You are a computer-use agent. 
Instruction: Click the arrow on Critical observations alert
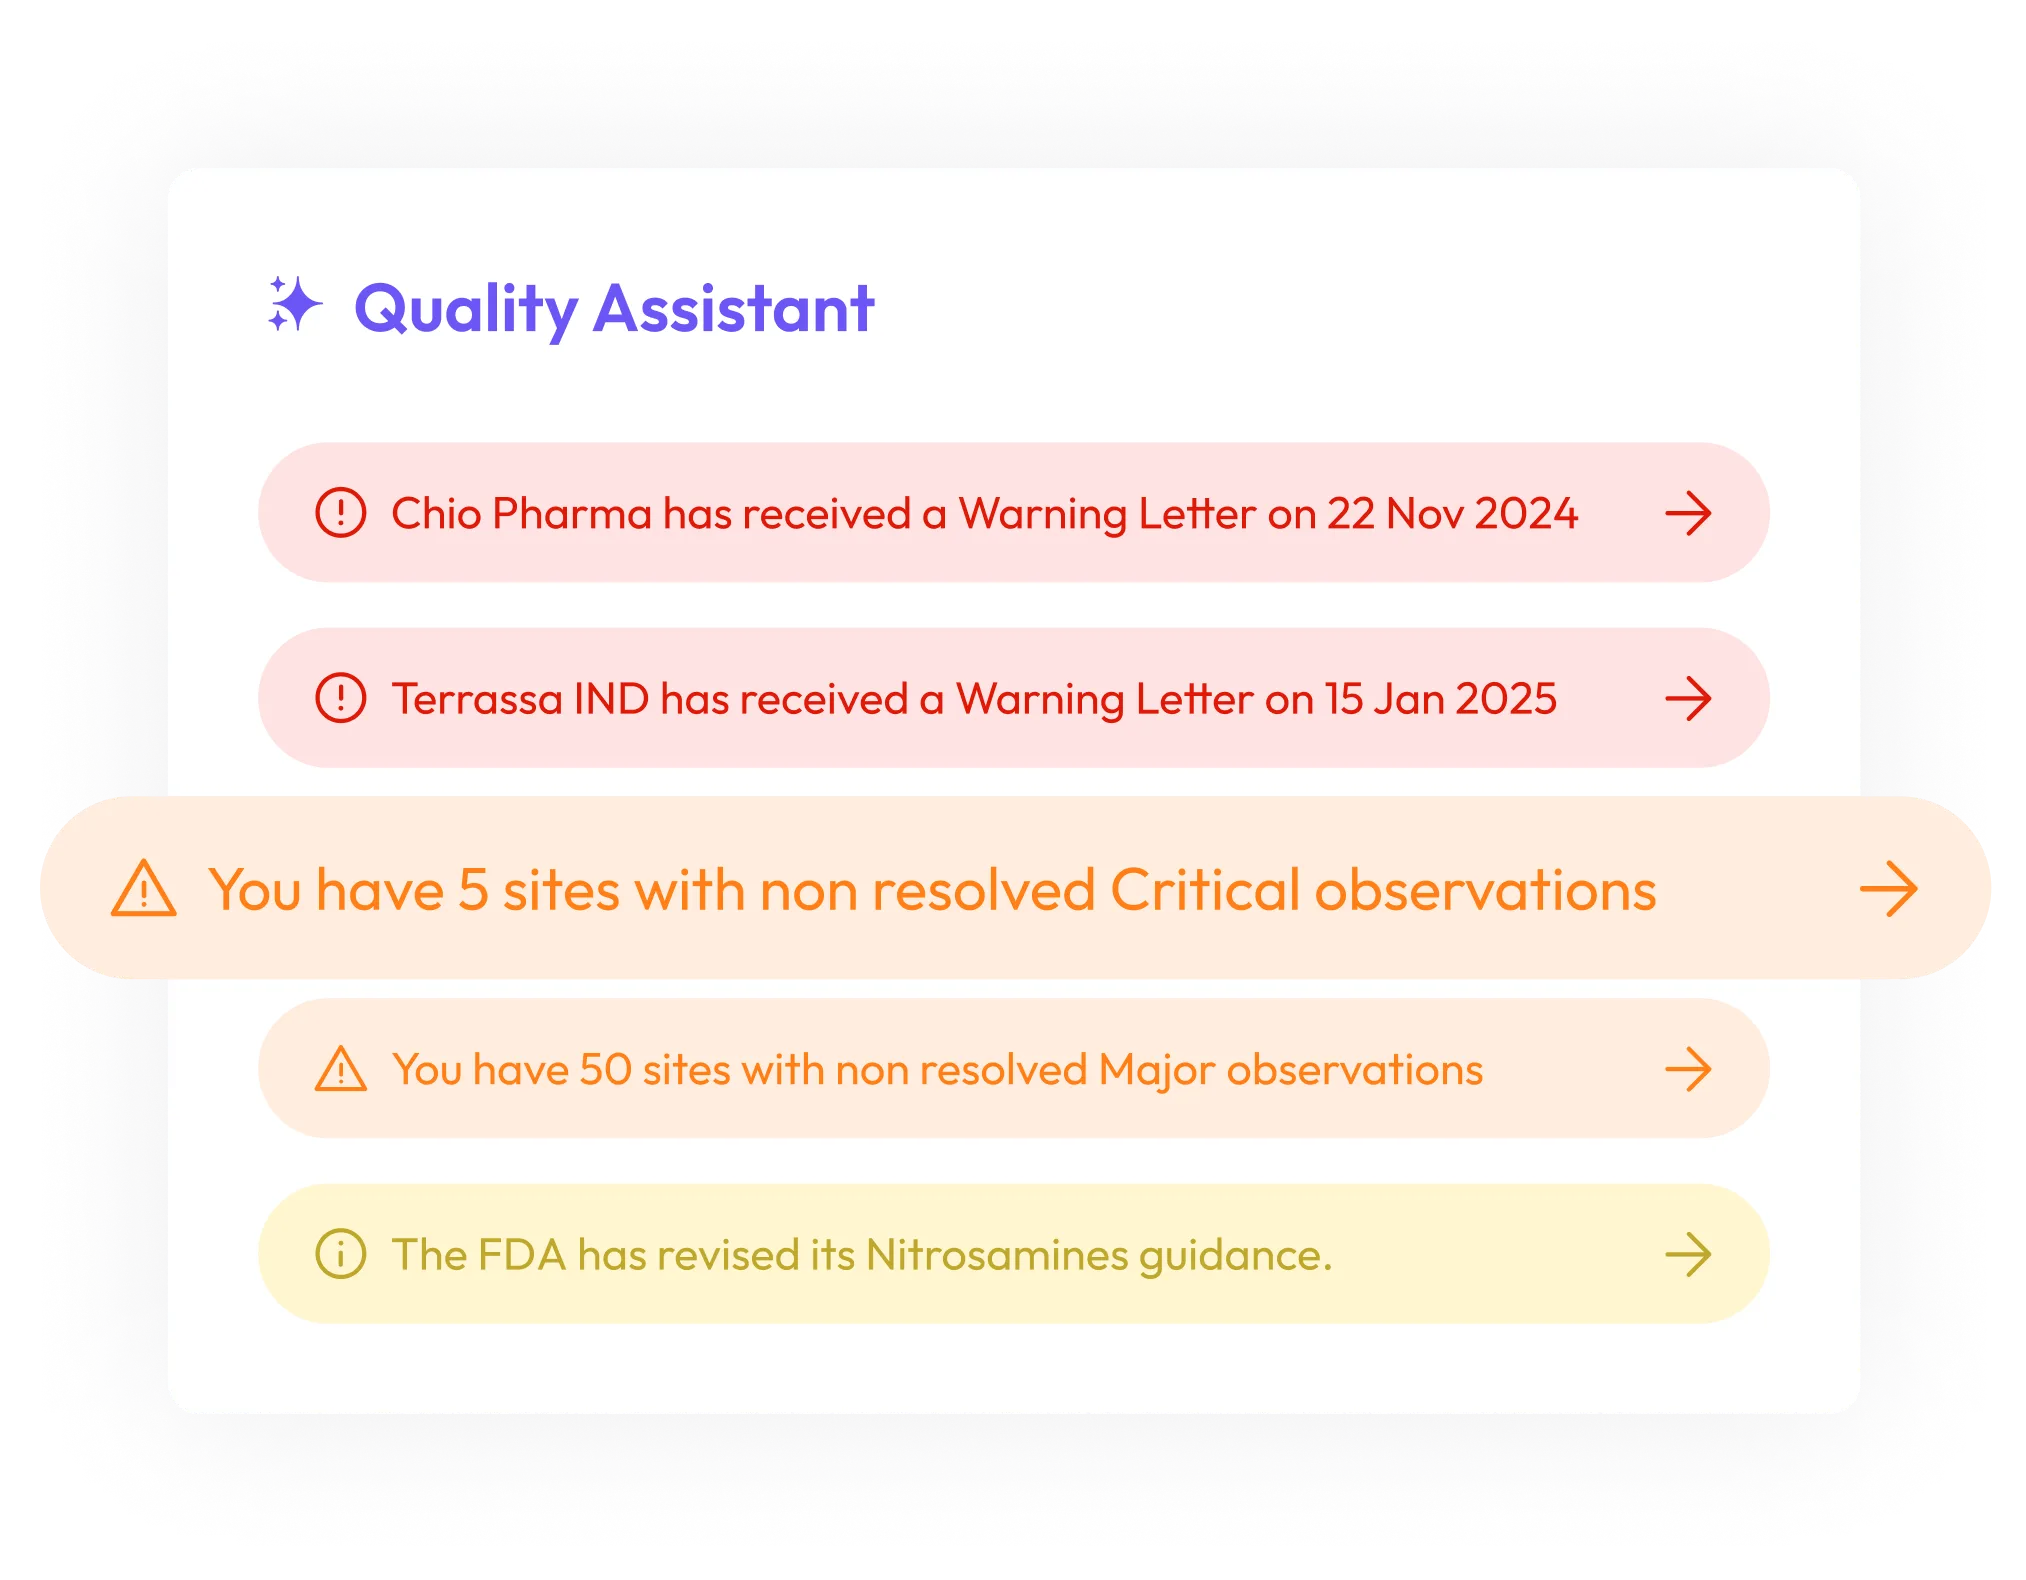click(1888, 888)
